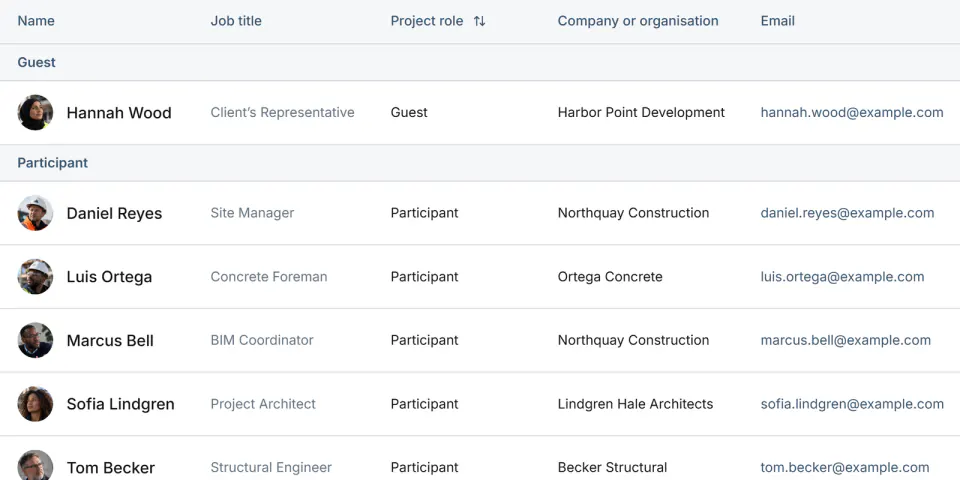960x480 pixels.
Task: Click the Becker Structural company cell
Action: click(612, 468)
